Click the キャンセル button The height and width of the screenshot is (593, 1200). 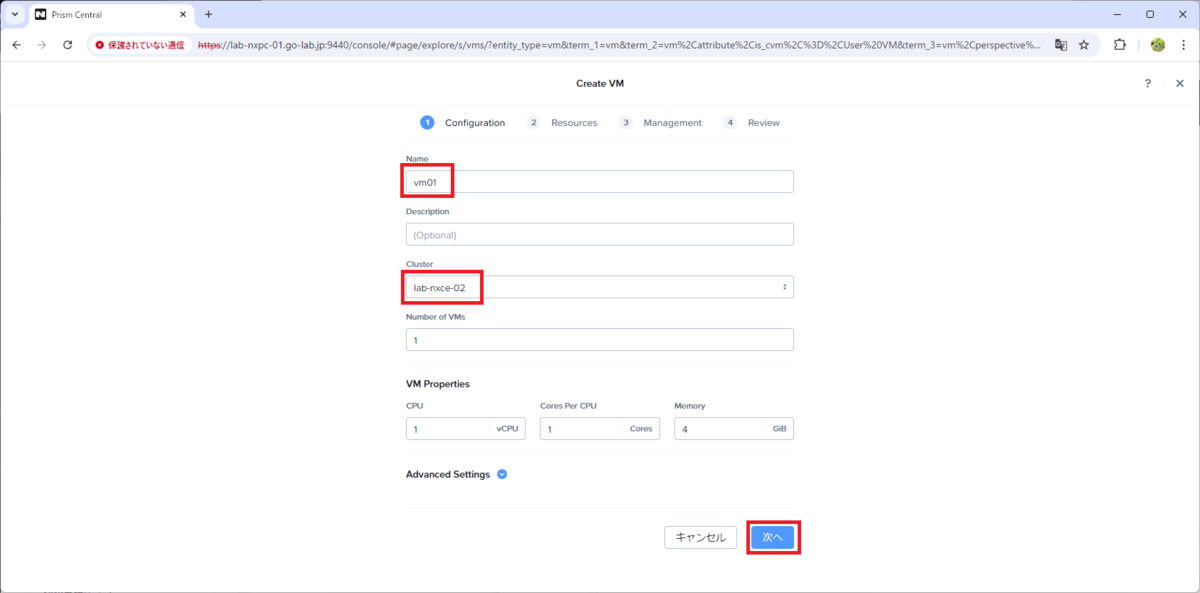701,537
